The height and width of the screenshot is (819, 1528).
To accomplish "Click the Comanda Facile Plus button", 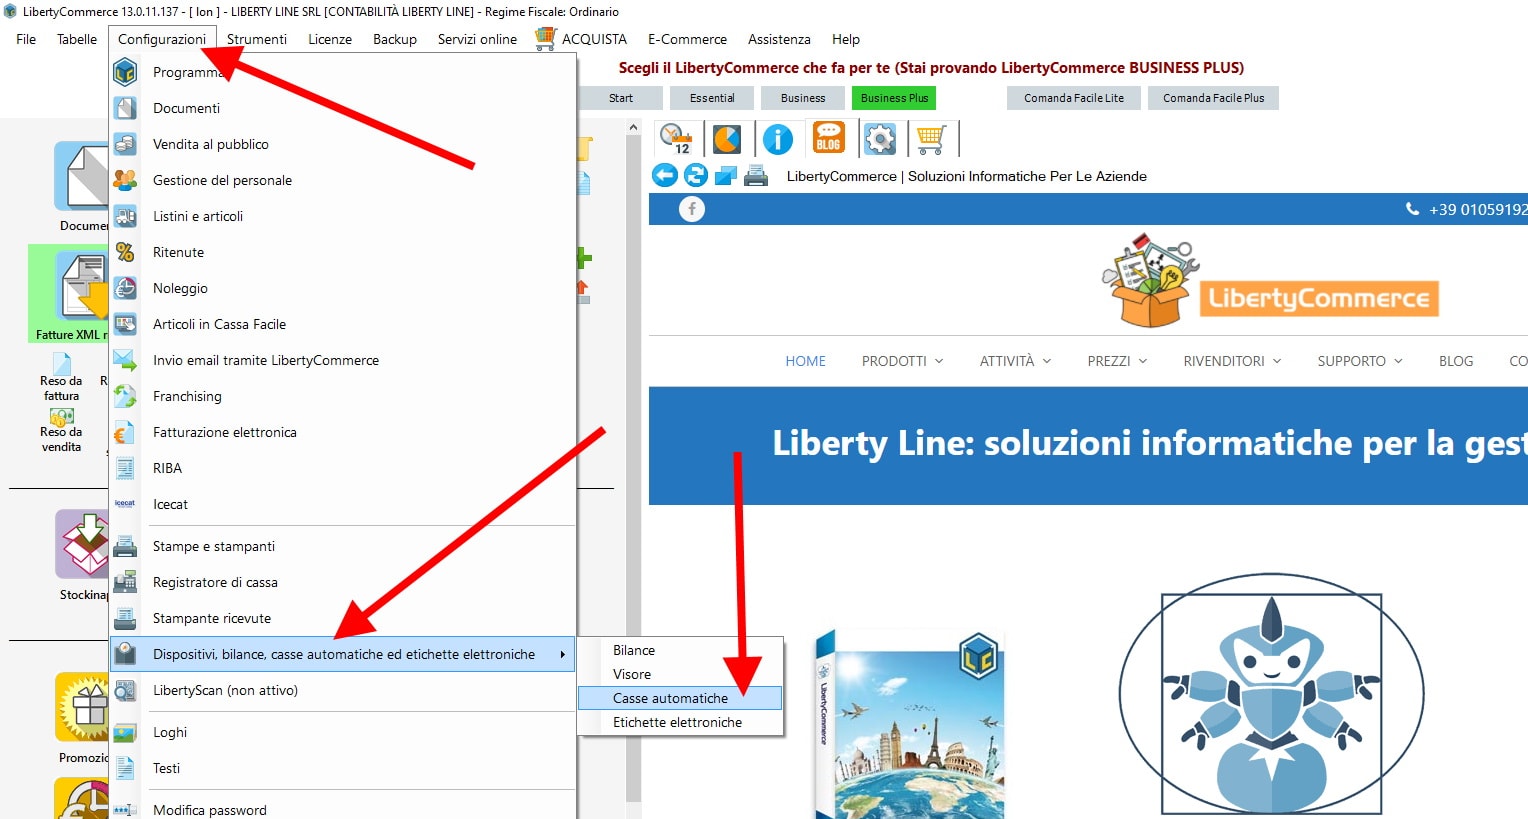I will coord(1213,98).
